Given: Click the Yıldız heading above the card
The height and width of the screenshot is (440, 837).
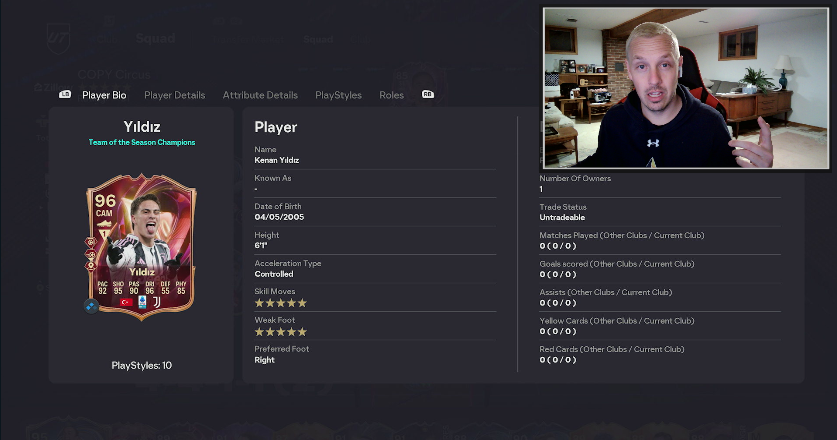Looking at the screenshot, I should click(x=141, y=127).
